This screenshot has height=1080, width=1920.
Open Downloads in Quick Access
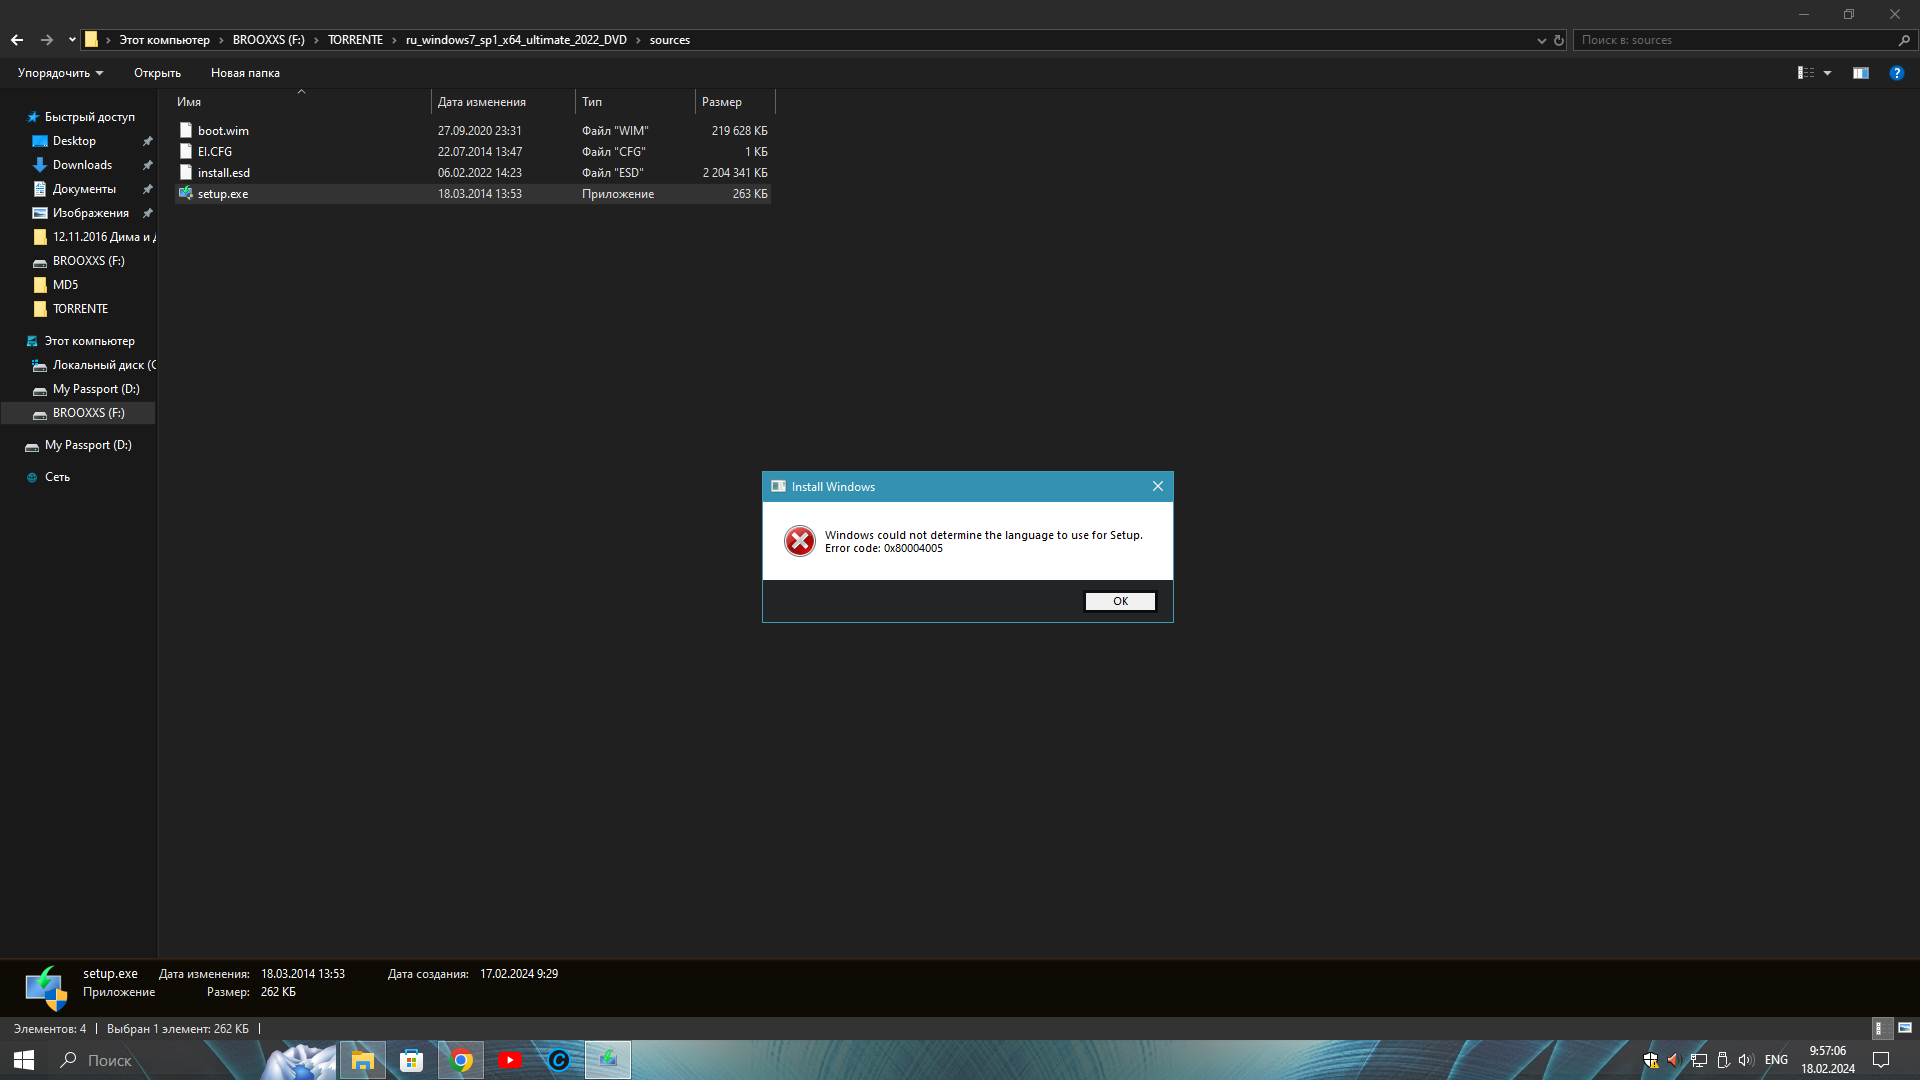coord(82,165)
